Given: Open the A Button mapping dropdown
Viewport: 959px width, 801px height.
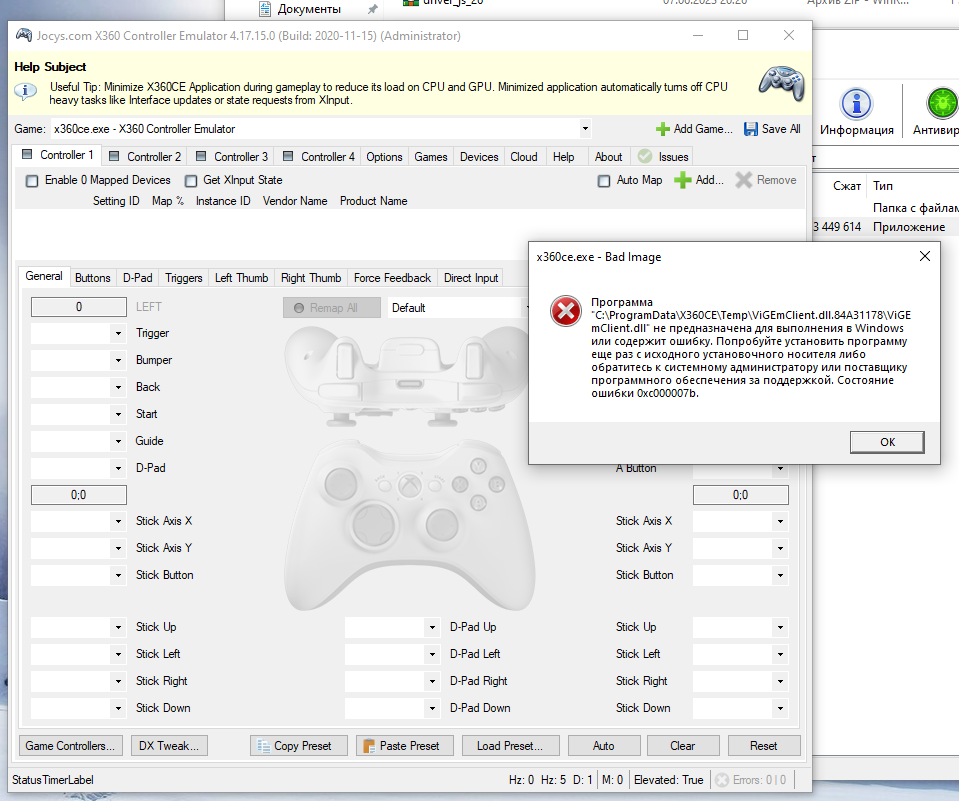Looking at the screenshot, I should point(779,467).
